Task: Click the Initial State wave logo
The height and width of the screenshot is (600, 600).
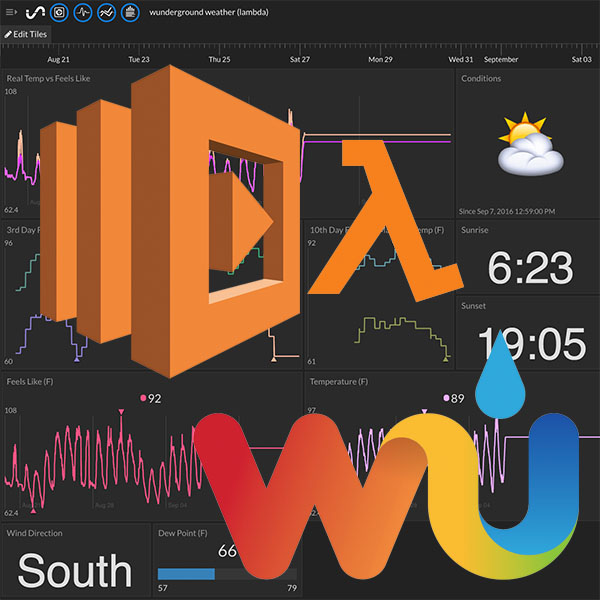Action: pyautogui.click(x=35, y=13)
